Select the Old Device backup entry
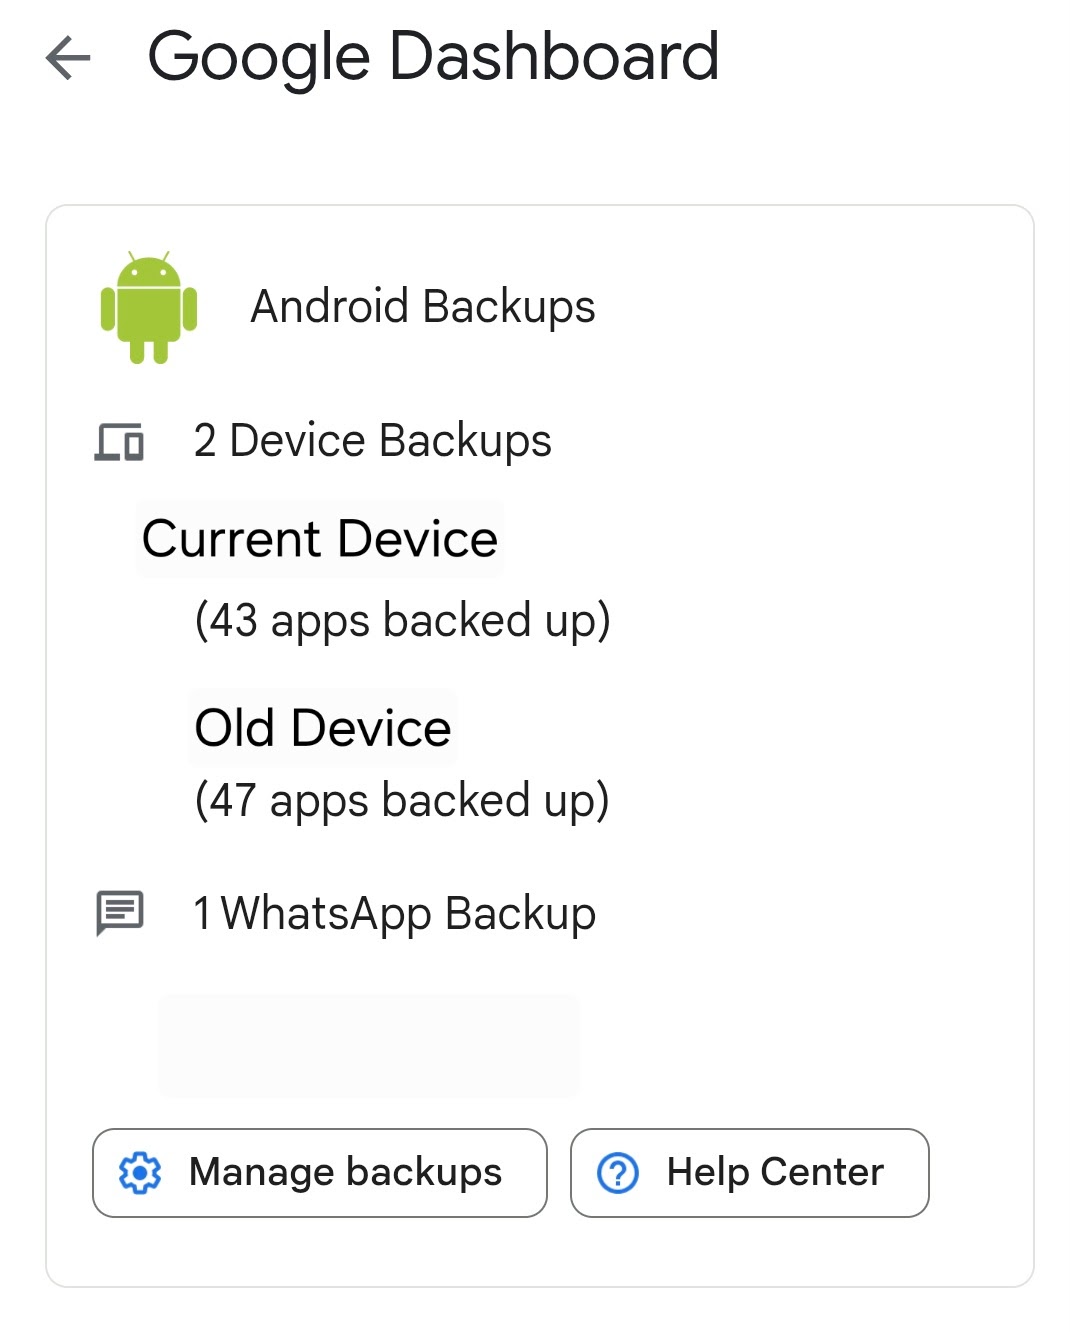 point(322,728)
